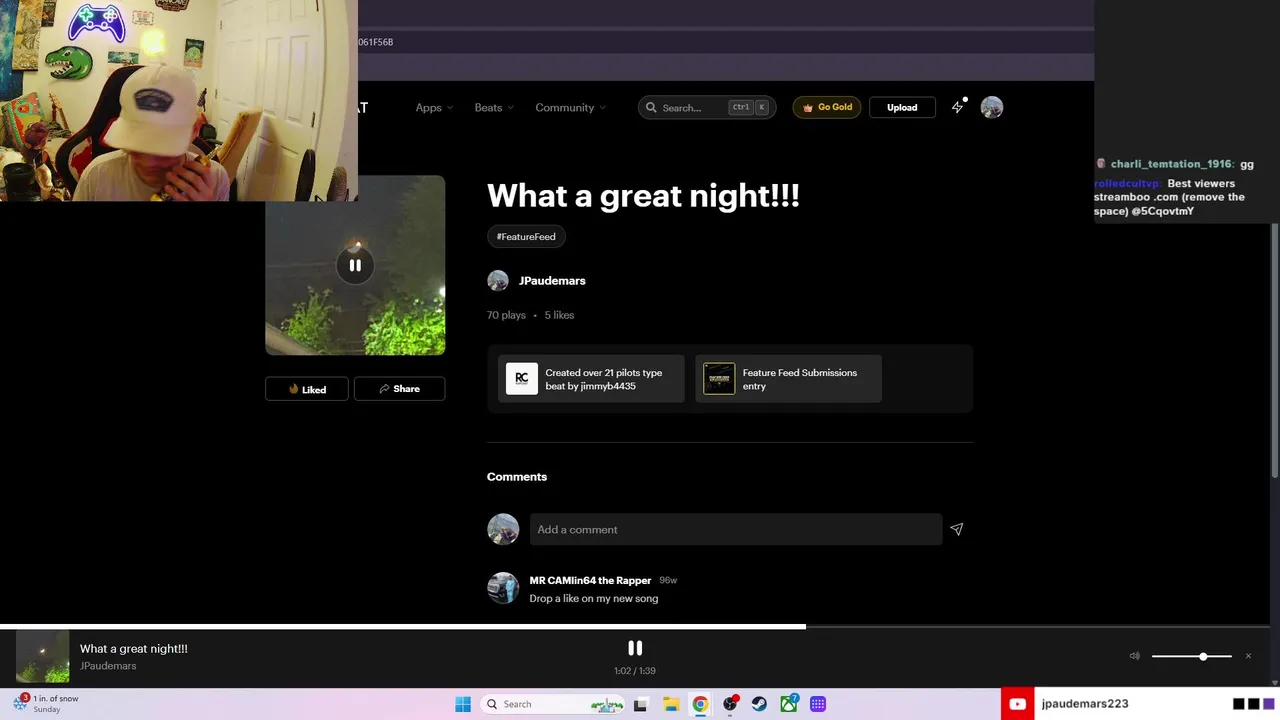The image size is (1280, 720).
Task: Click the YouTube icon in stream overlay
Action: pyautogui.click(x=1017, y=704)
